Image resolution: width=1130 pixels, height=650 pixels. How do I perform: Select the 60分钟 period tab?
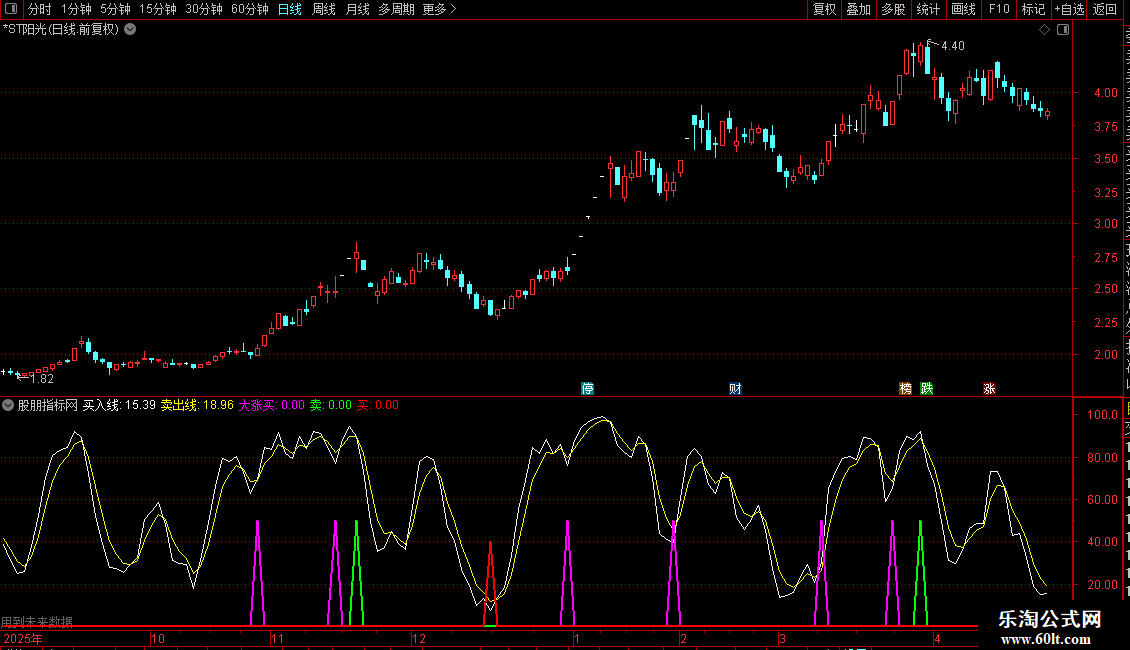click(x=250, y=9)
